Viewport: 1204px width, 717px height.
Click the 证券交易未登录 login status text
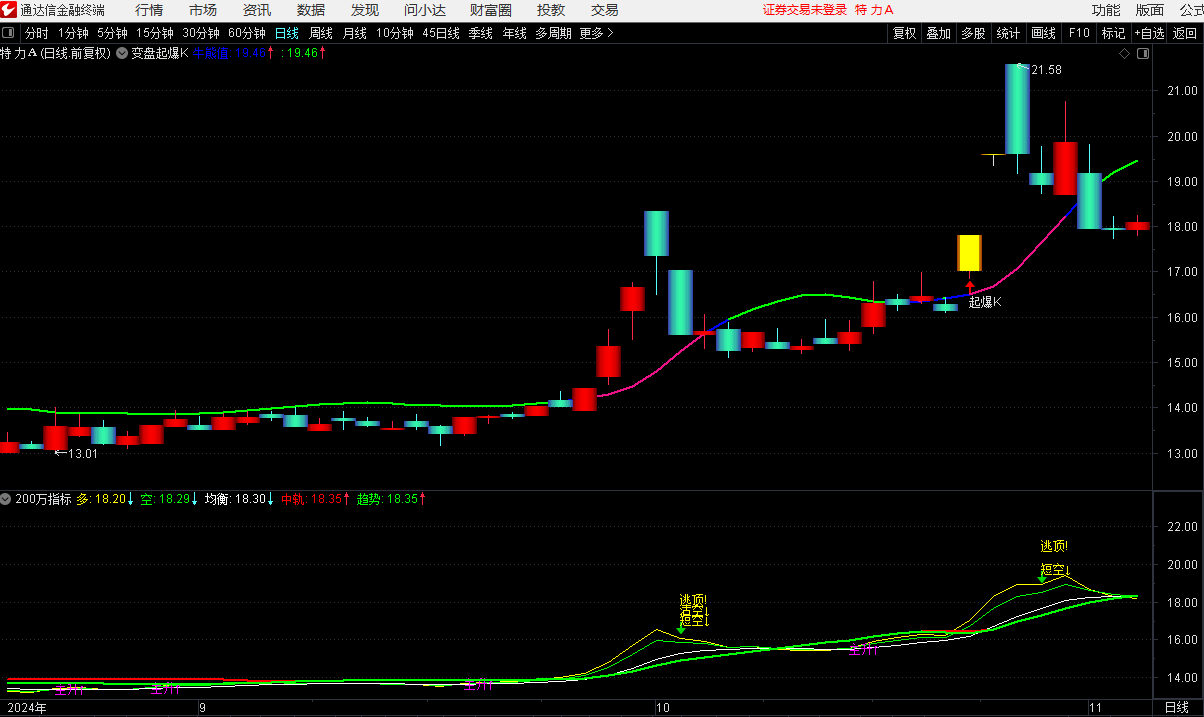(x=805, y=10)
